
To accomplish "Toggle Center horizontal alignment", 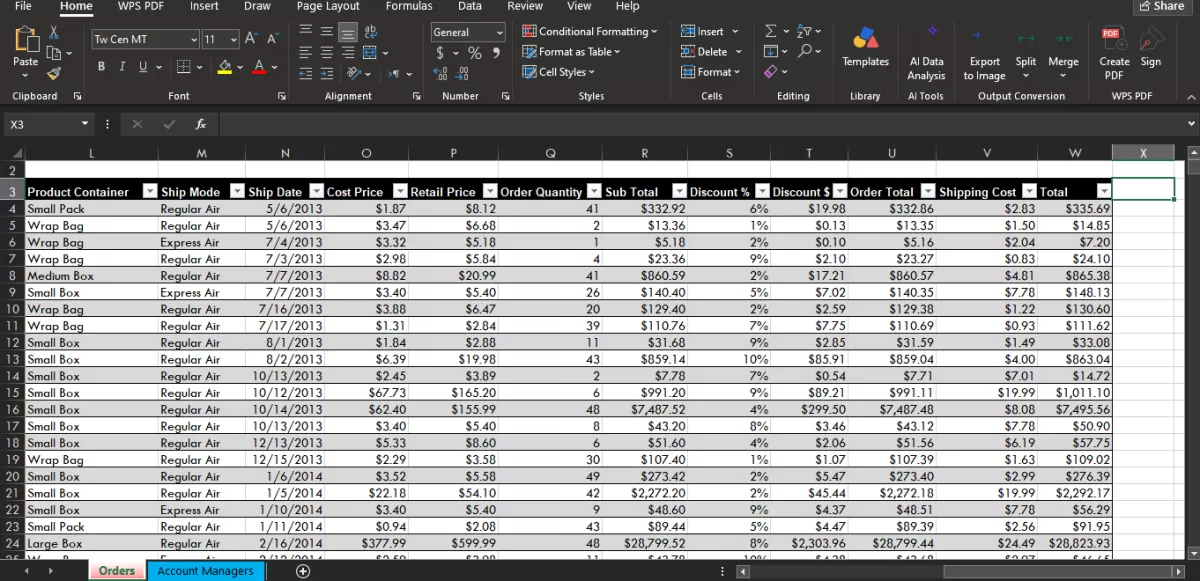I will click(327, 53).
